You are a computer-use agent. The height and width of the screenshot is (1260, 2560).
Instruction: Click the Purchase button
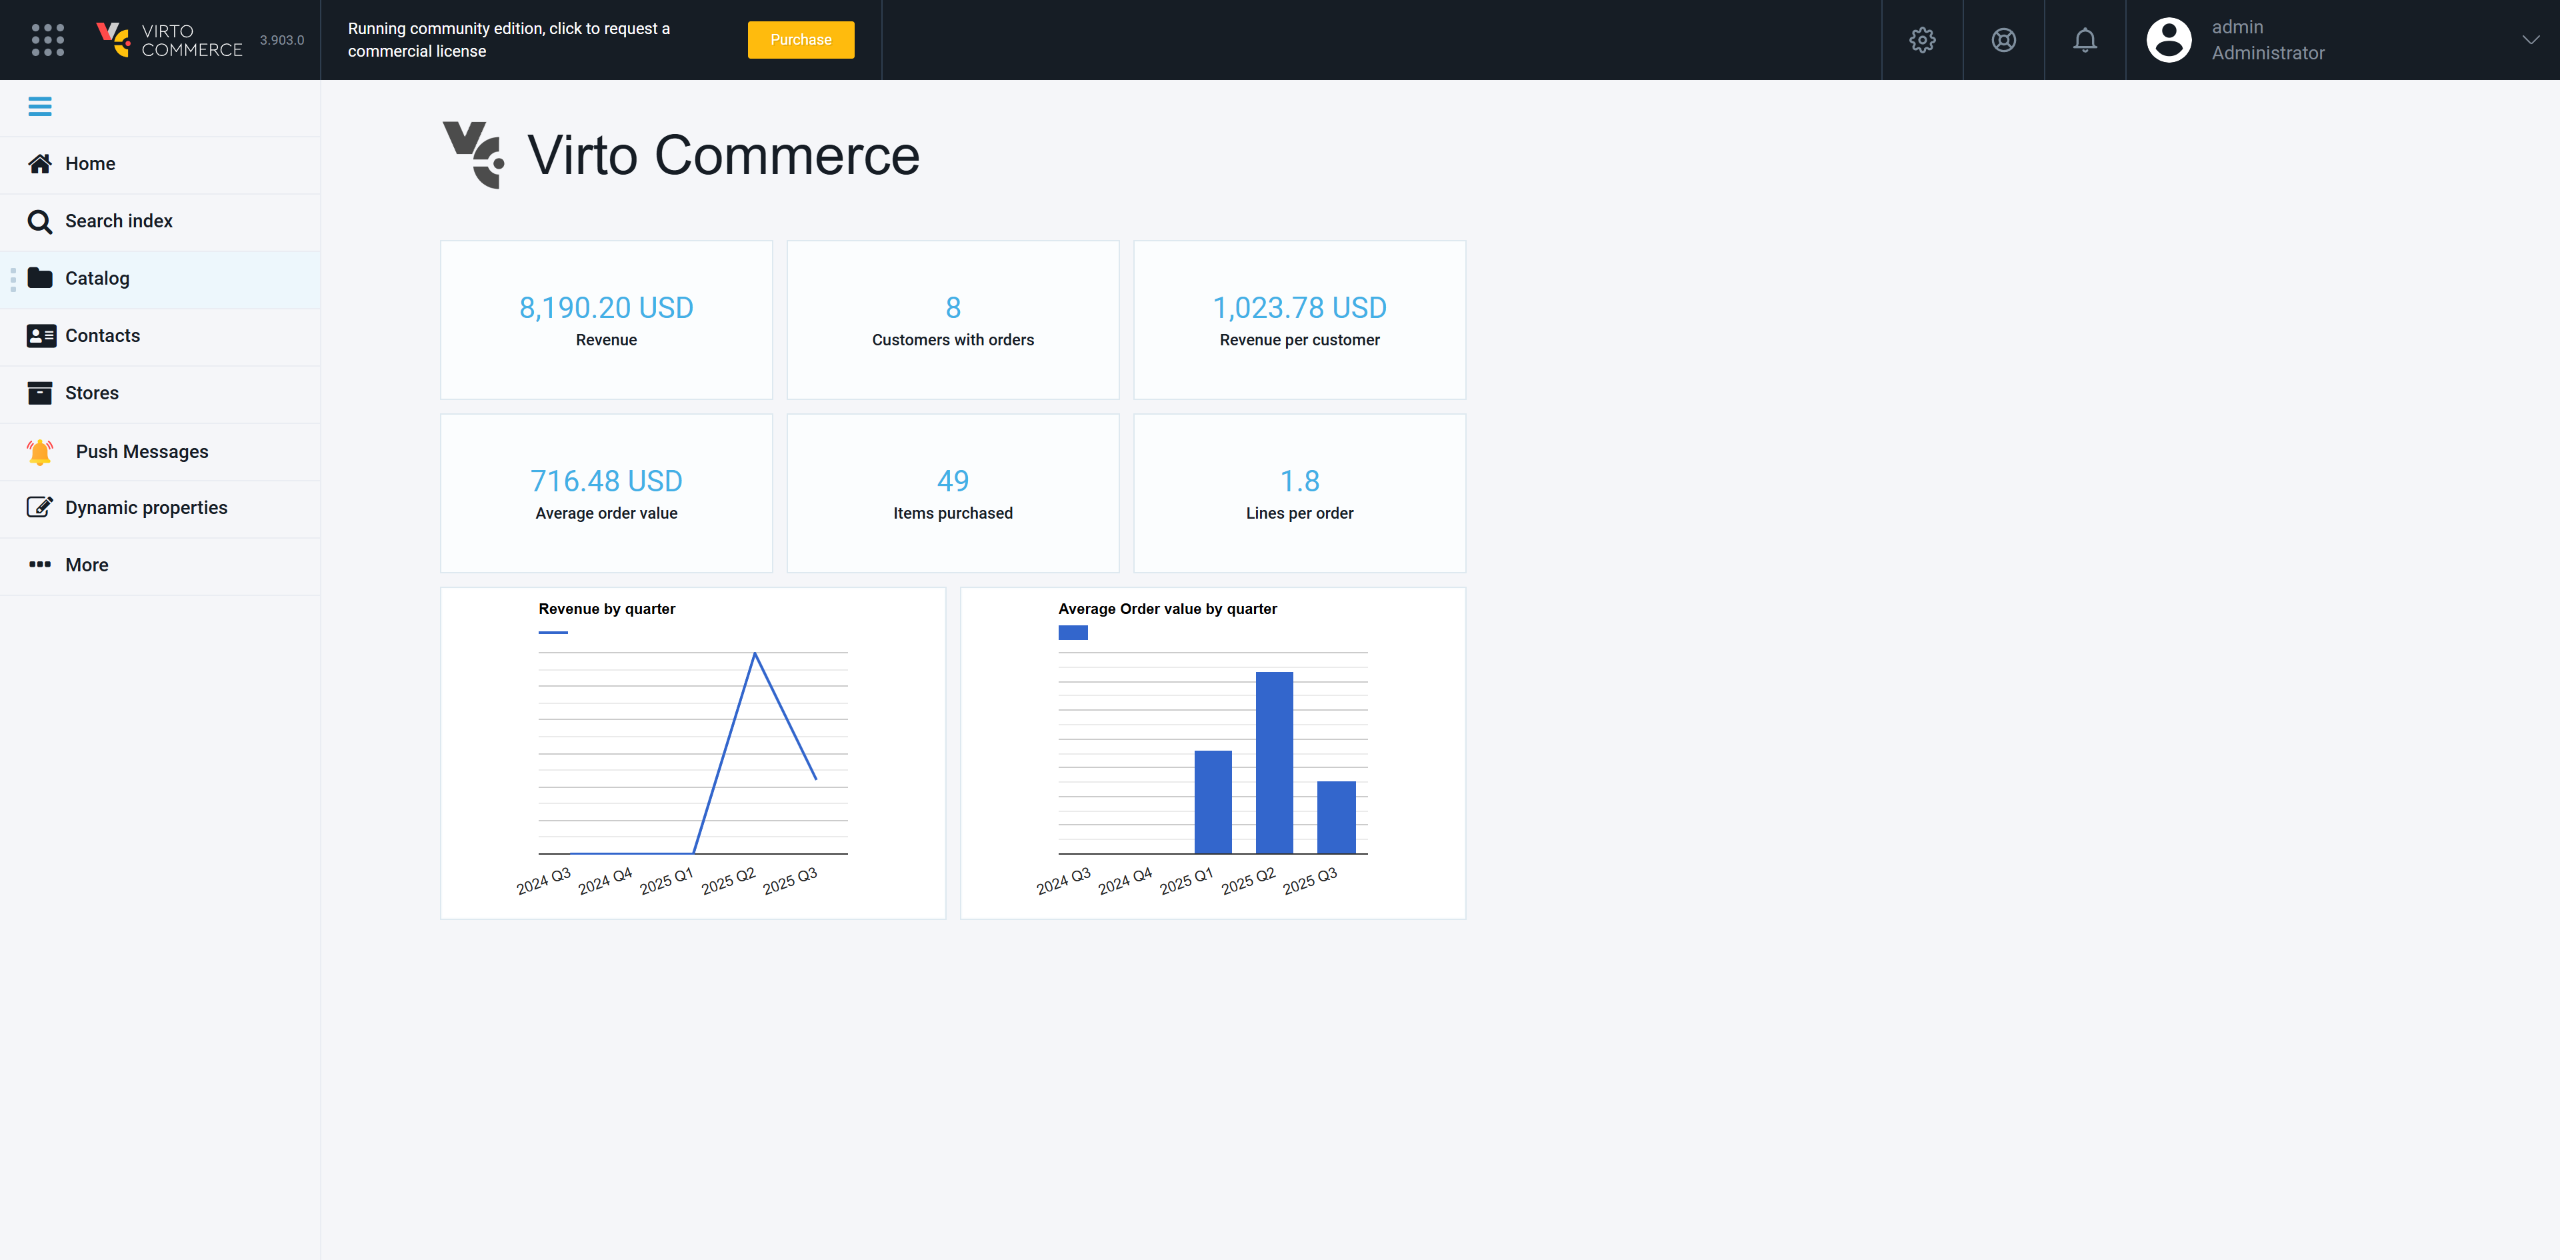coord(800,40)
